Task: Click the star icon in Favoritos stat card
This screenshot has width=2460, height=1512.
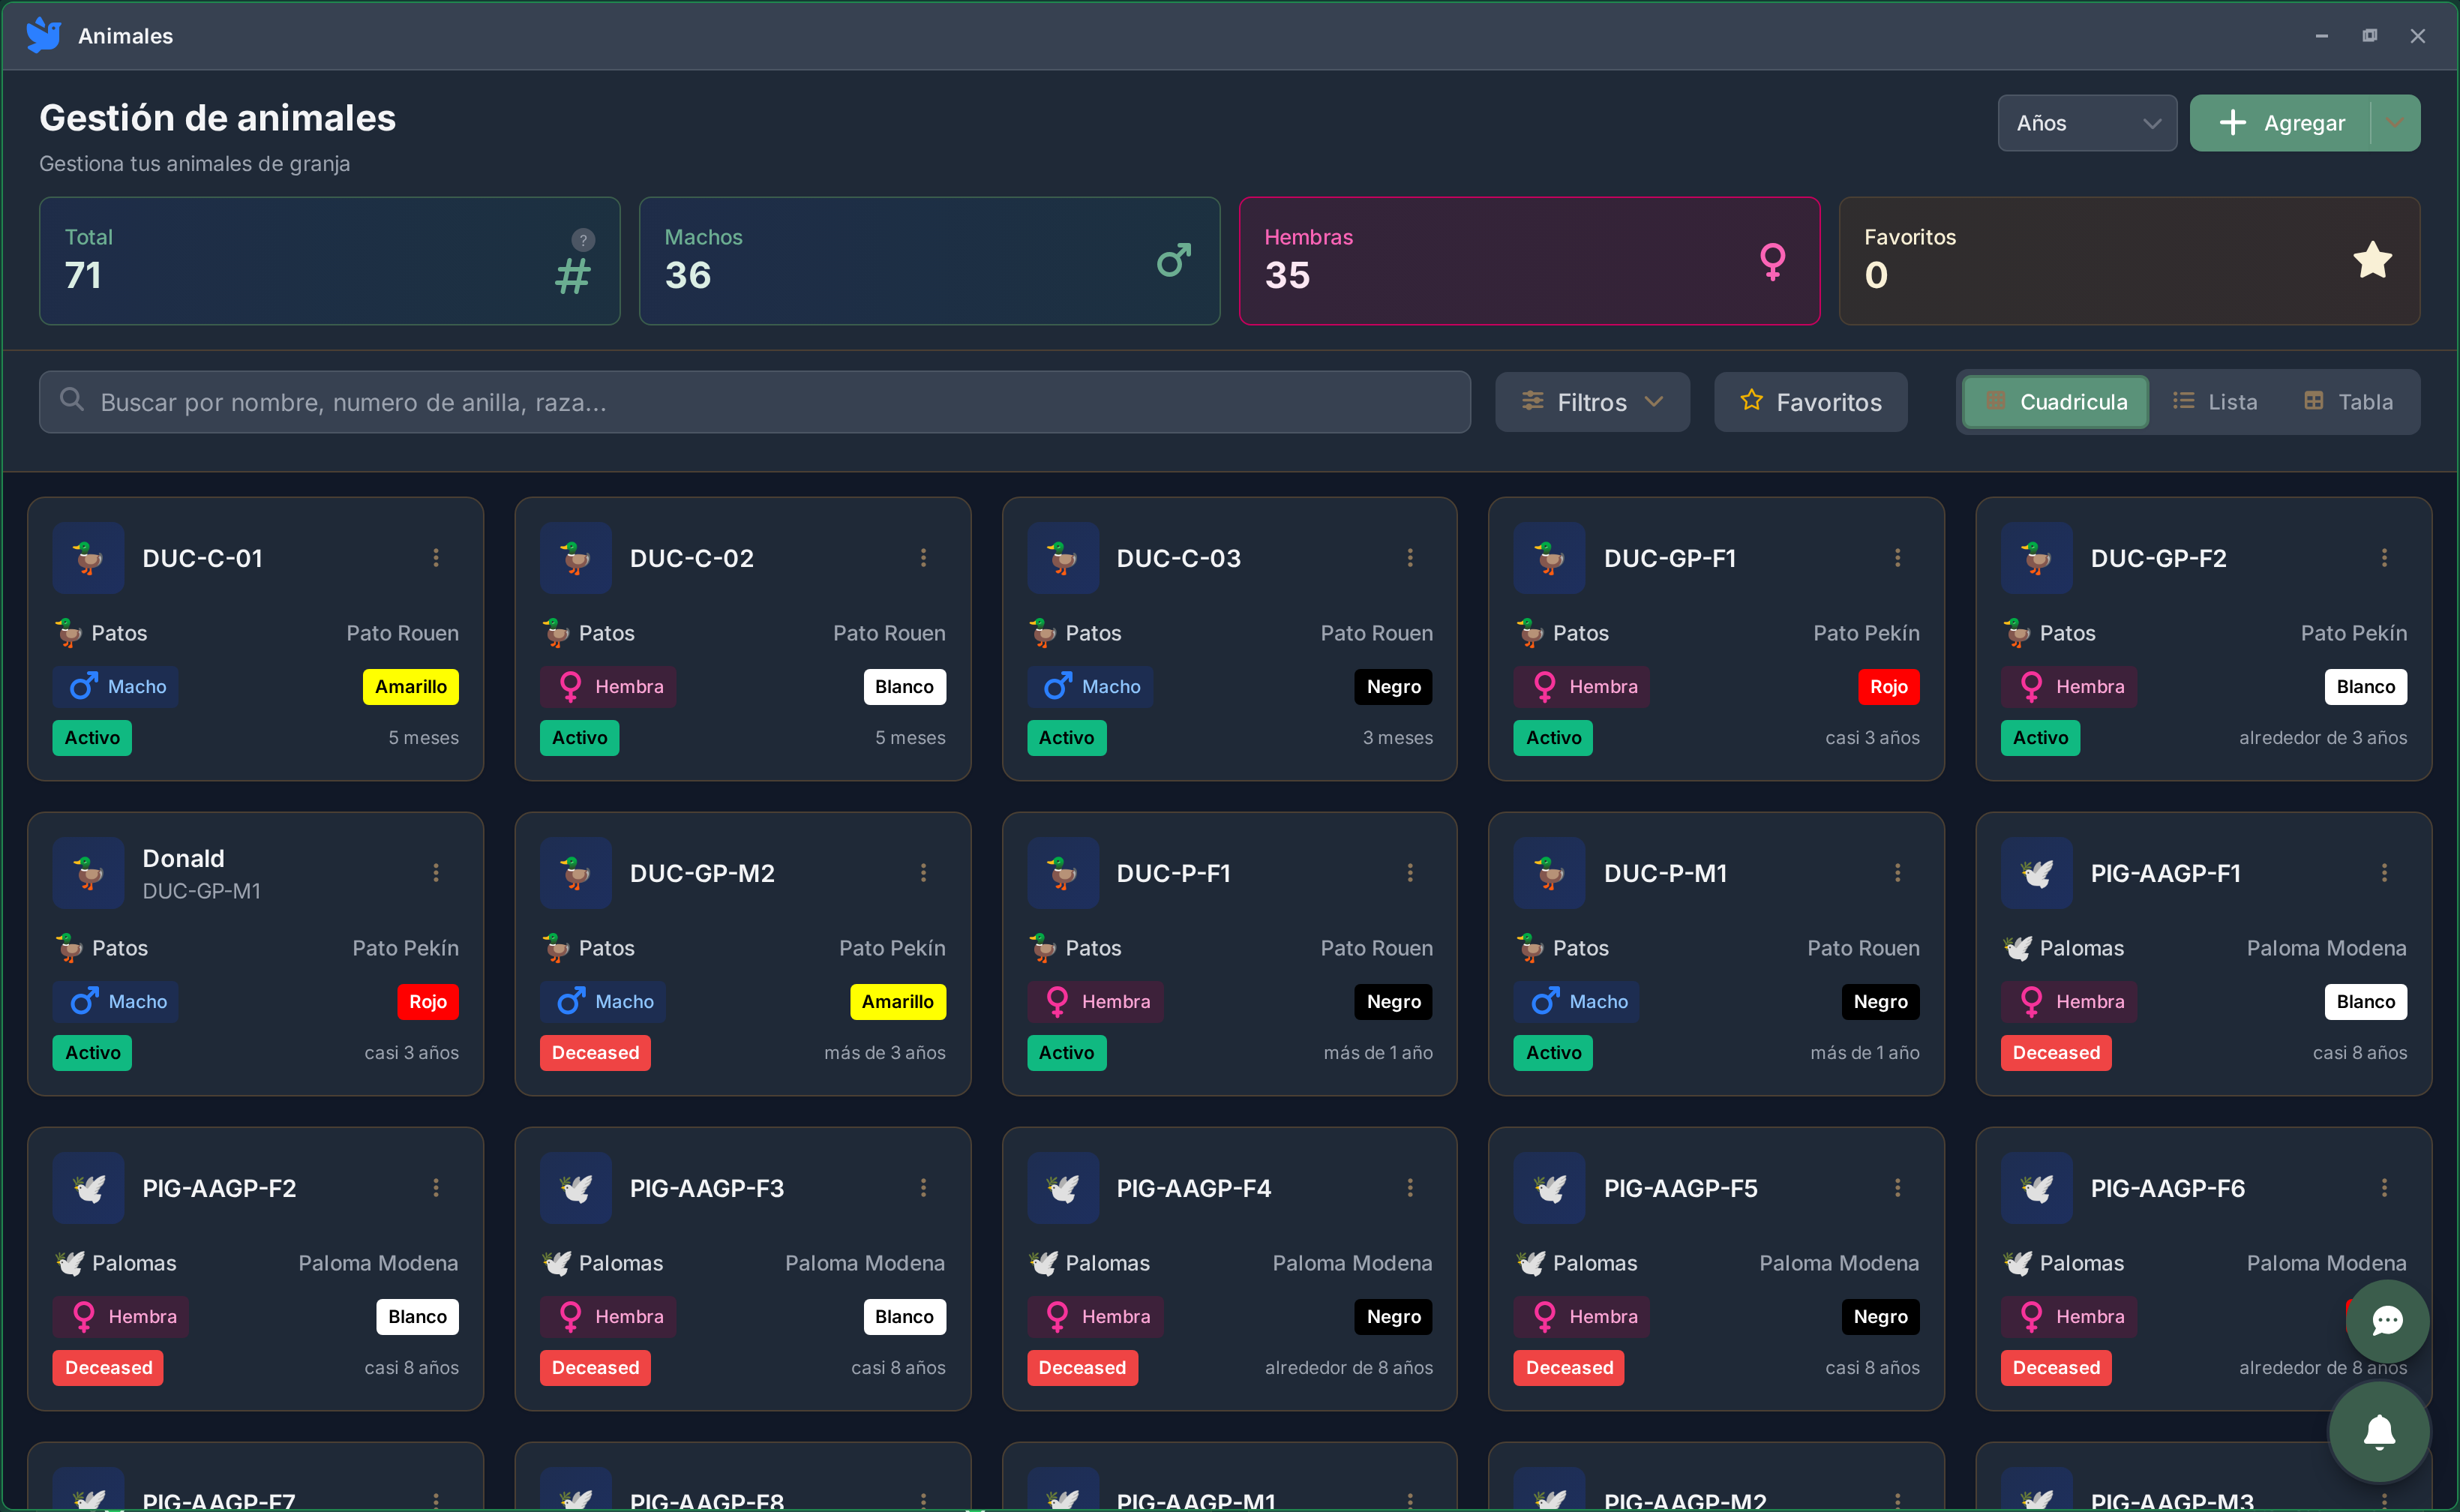Action: click(2372, 260)
